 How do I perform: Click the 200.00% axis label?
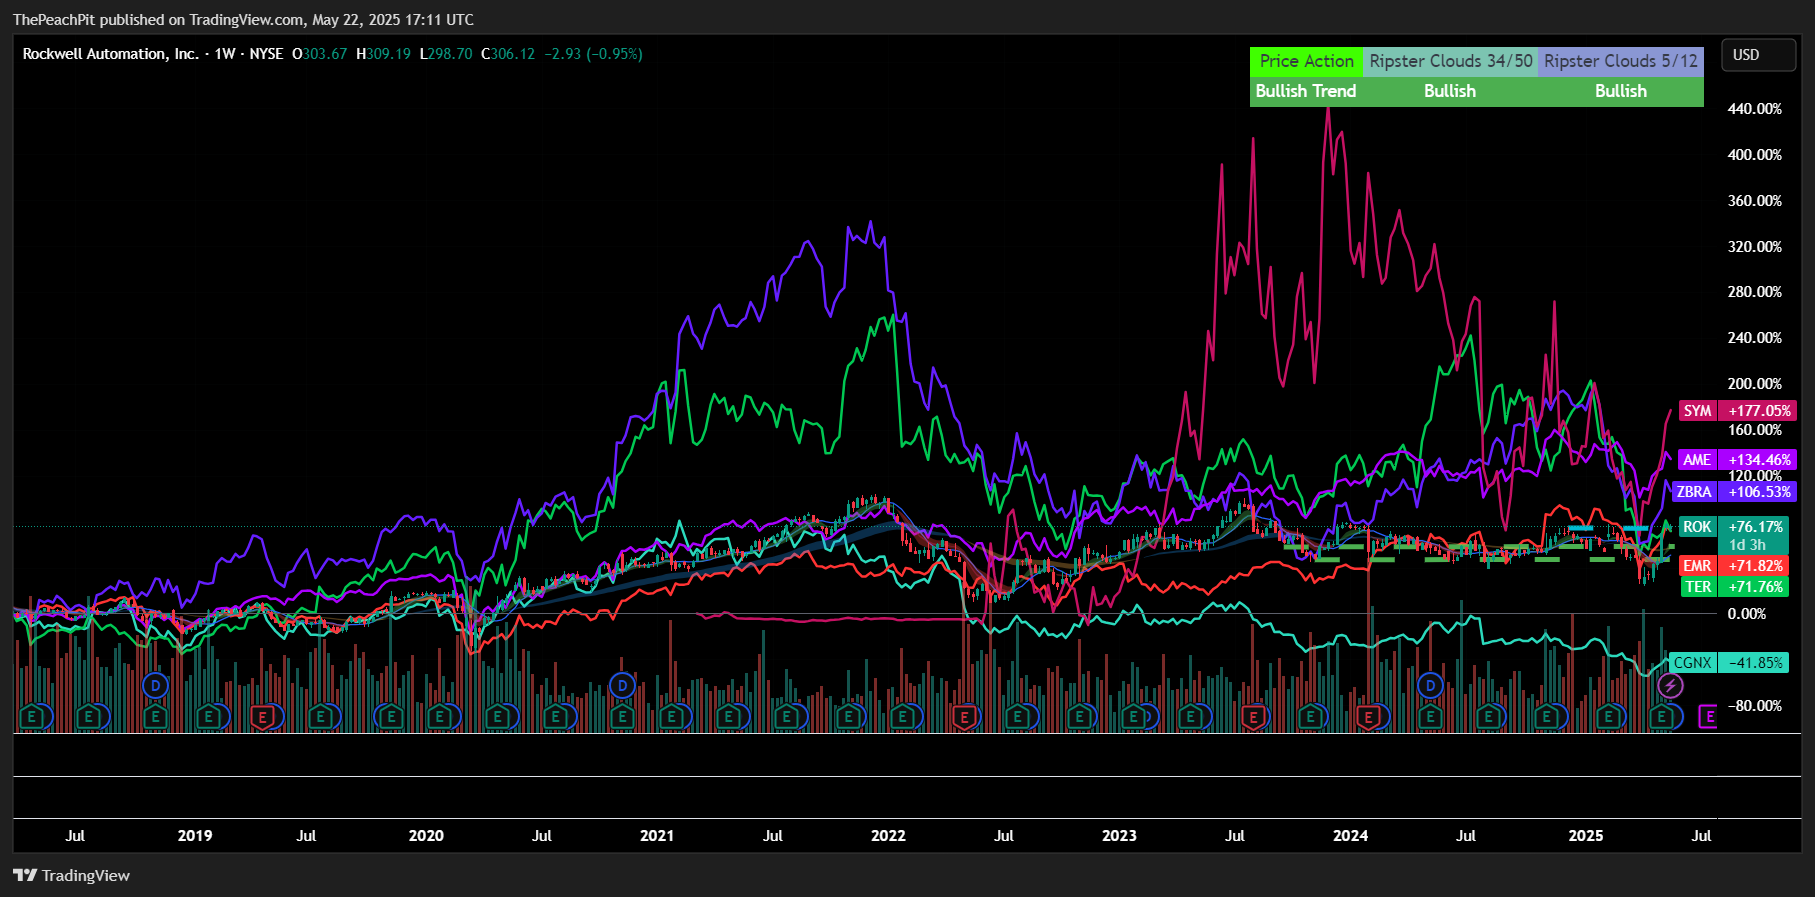(1755, 384)
